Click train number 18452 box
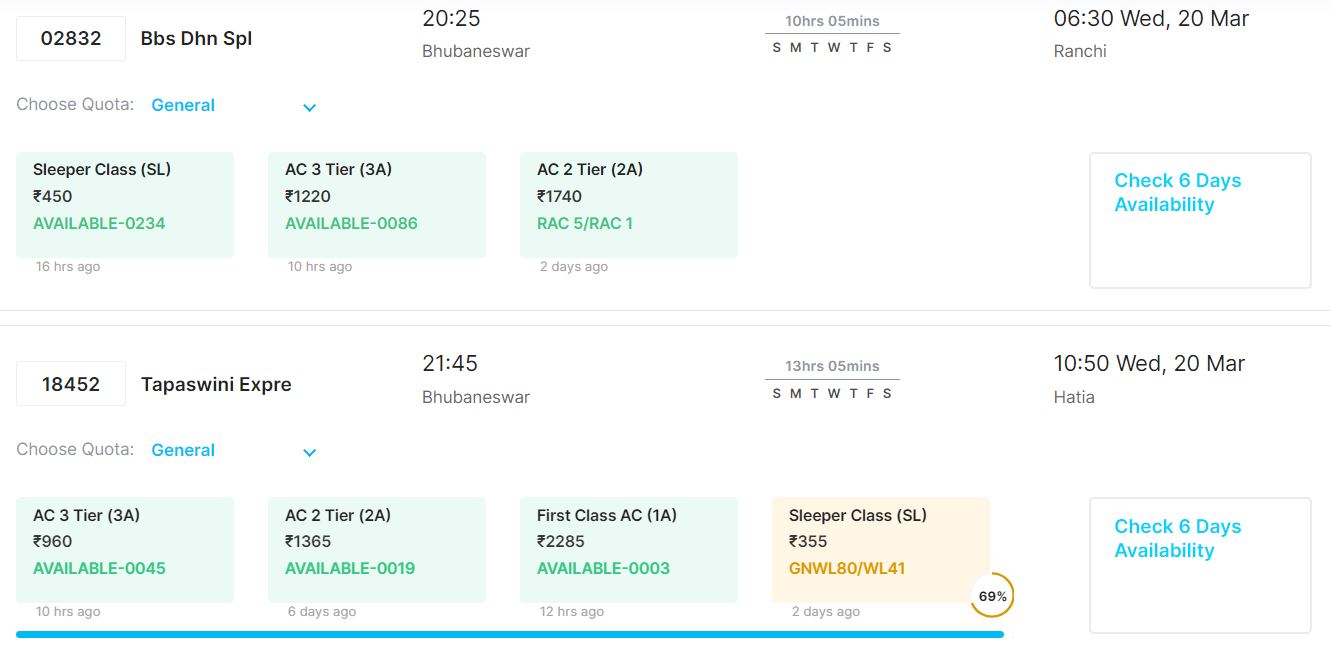Viewport: 1331px width, 648px height. [x=71, y=384]
